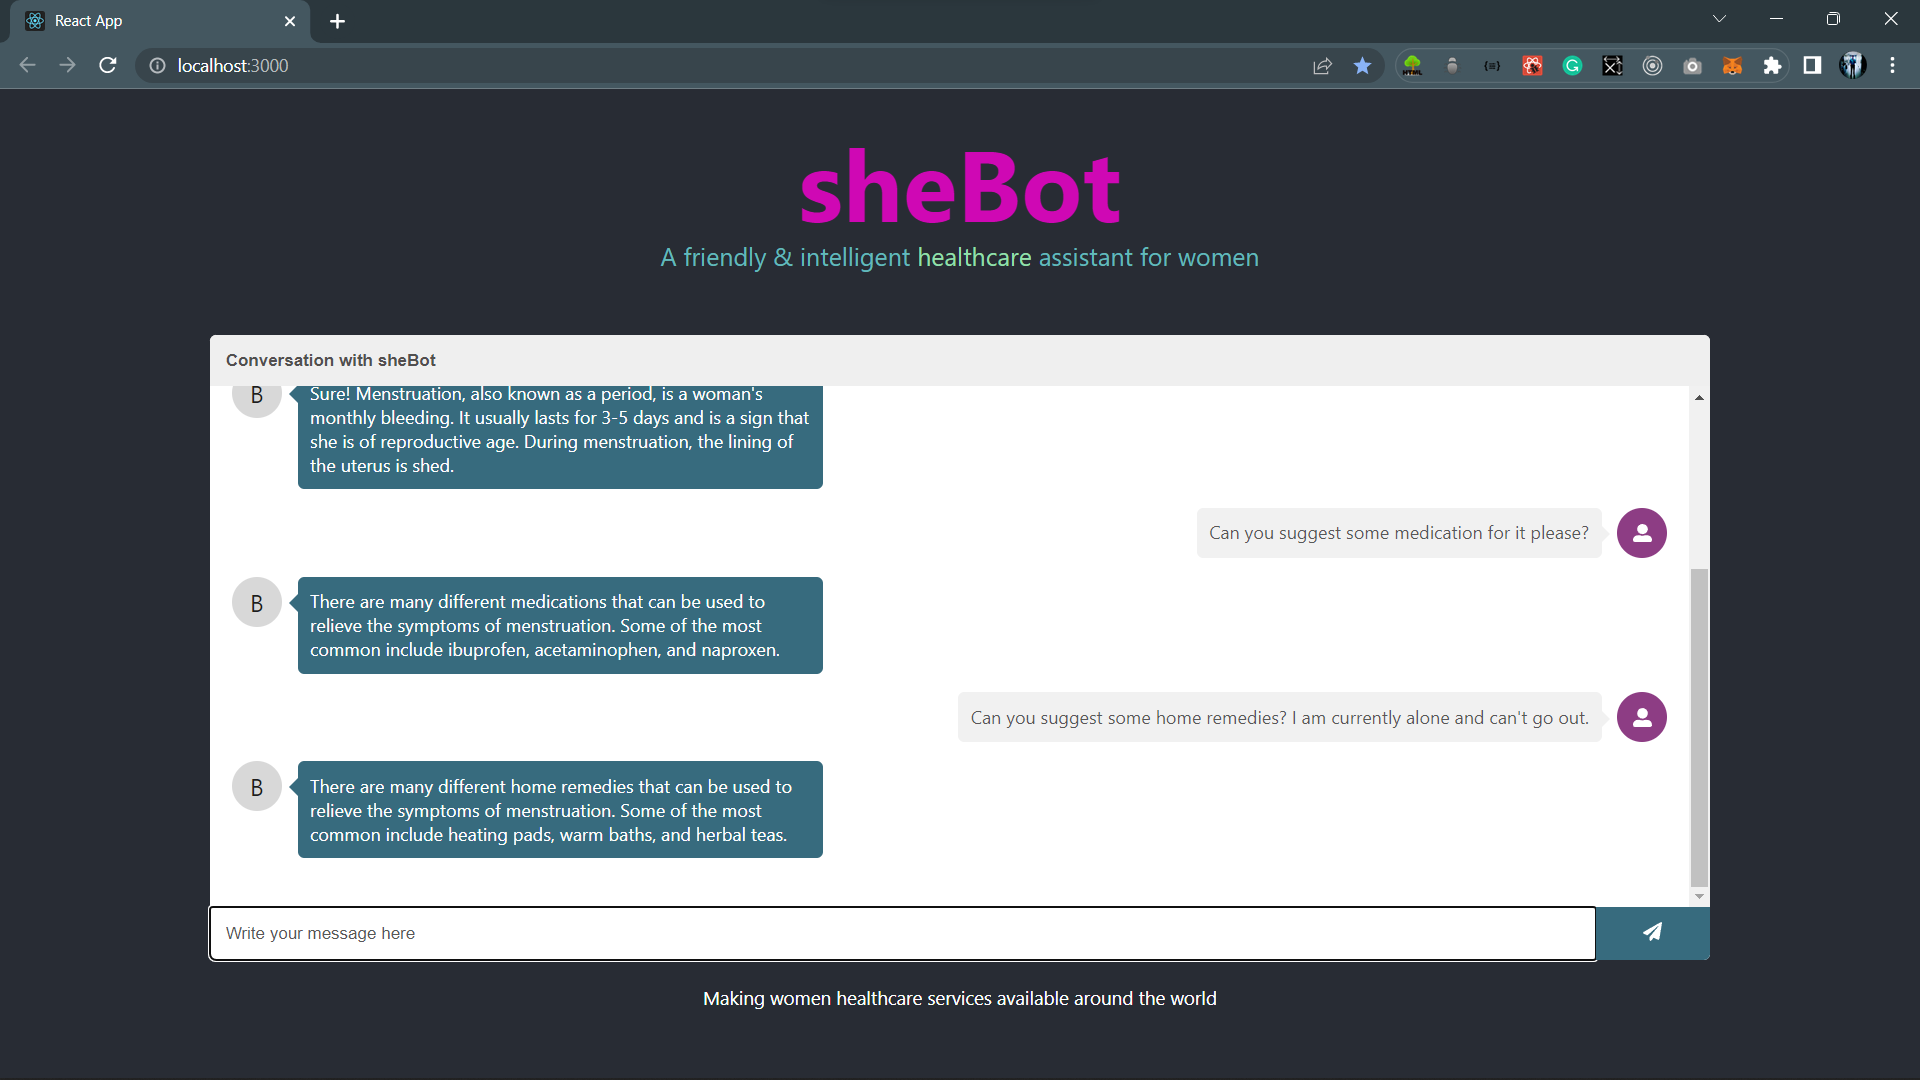The height and width of the screenshot is (1080, 1920).
Task: Open the Grammarly extension
Action: point(1572,66)
